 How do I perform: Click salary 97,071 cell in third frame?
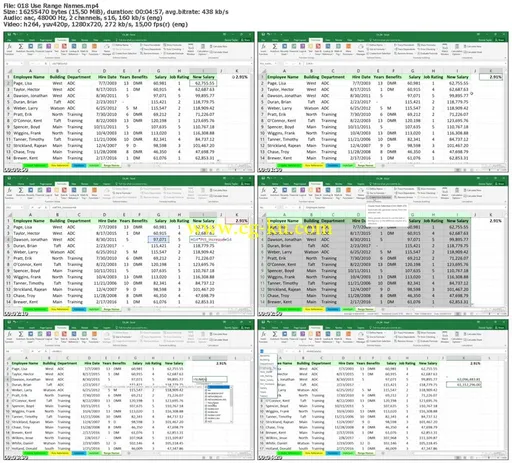pyautogui.click(x=159, y=239)
